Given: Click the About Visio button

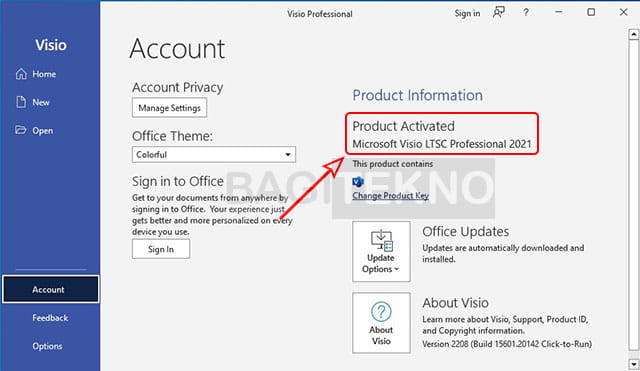Looking at the screenshot, I should (381, 323).
